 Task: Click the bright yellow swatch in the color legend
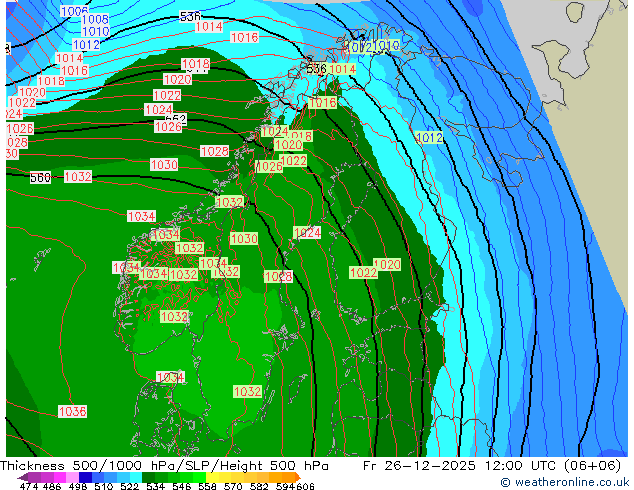pos(212,477)
